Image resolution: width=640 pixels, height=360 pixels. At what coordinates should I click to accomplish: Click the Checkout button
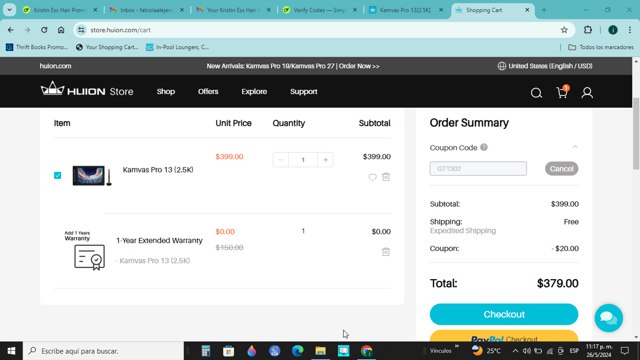point(504,314)
